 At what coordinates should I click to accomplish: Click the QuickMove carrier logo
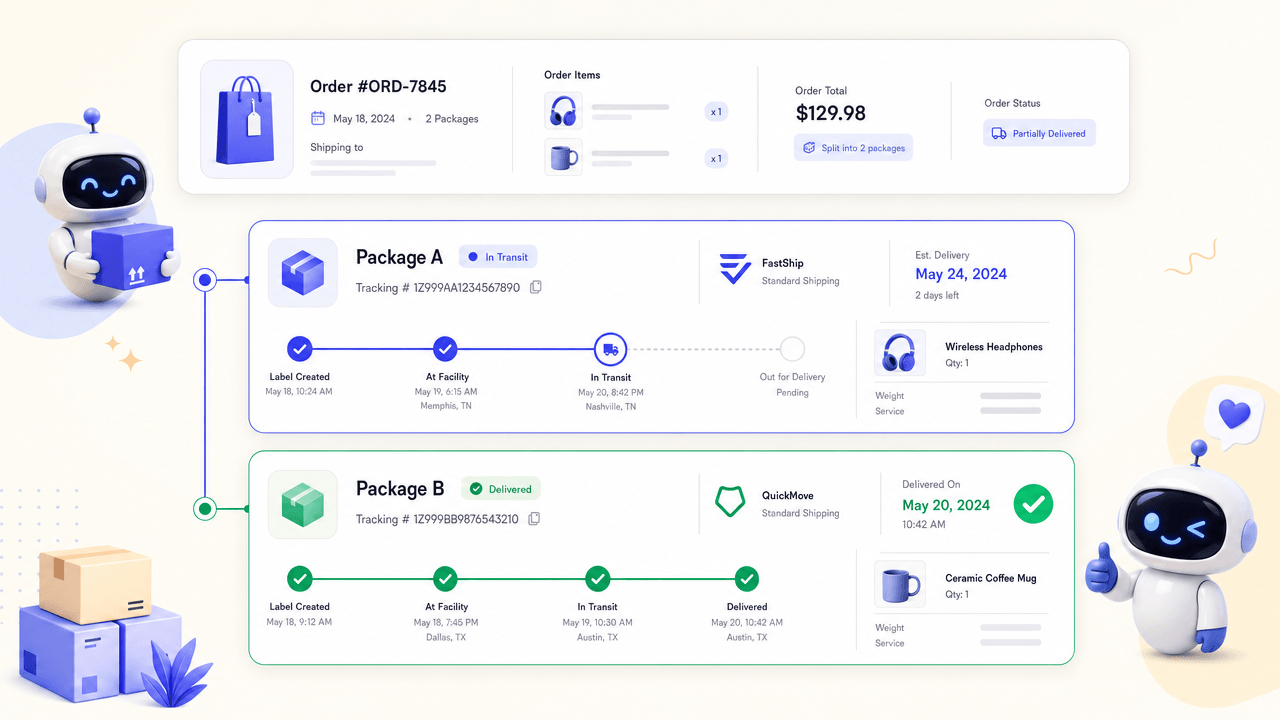tap(730, 501)
